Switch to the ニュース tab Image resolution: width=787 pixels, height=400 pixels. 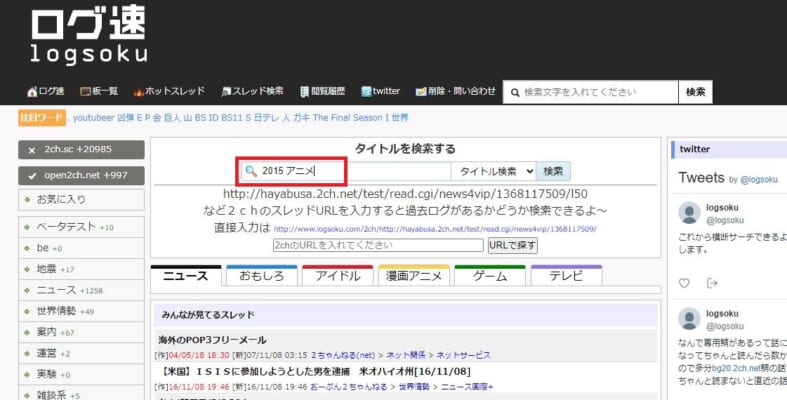[x=186, y=276]
